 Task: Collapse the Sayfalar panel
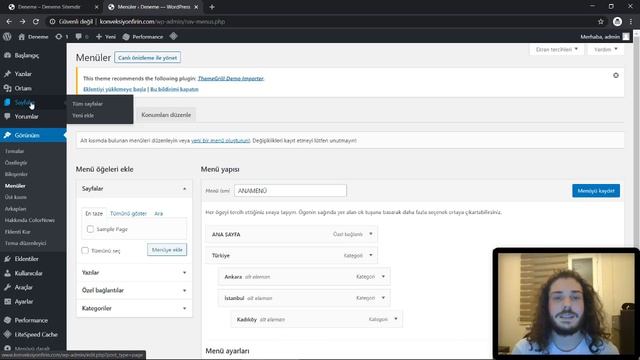coord(184,189)
